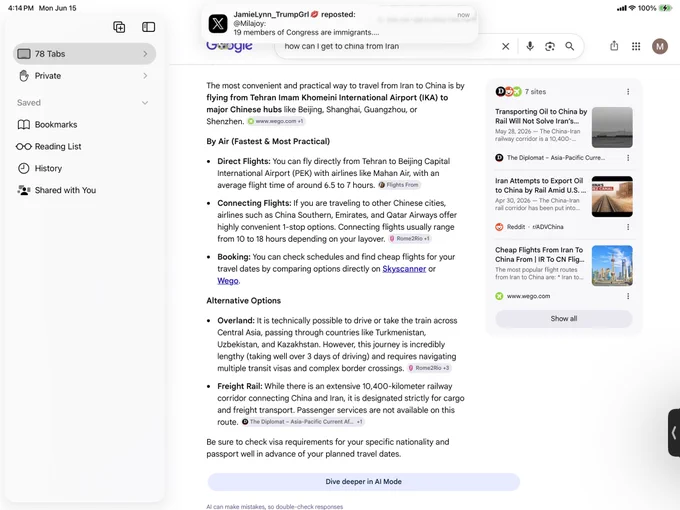
Task: Open the railway track thumbnail
Action: (x=612, y=196)
